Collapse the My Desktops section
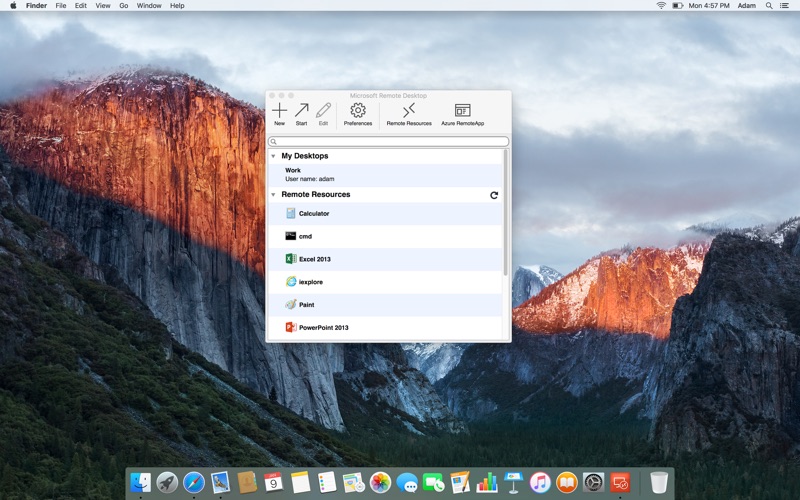 pos(273,156)
